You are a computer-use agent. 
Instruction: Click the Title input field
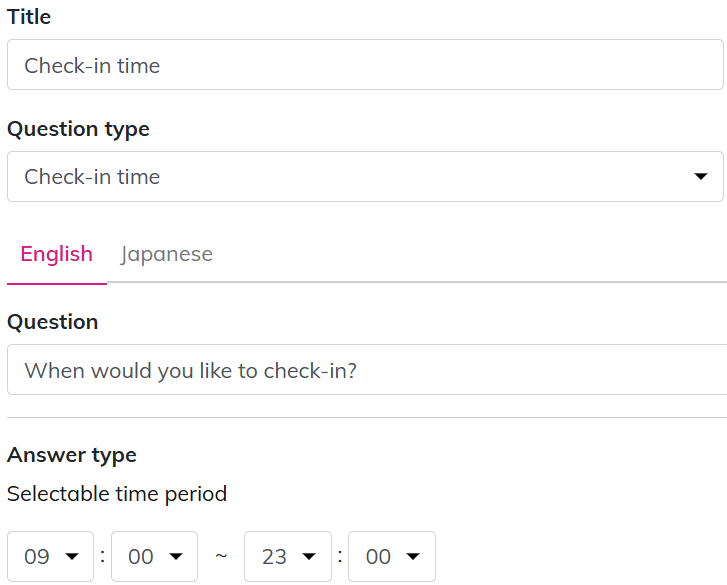pos(364,65)
